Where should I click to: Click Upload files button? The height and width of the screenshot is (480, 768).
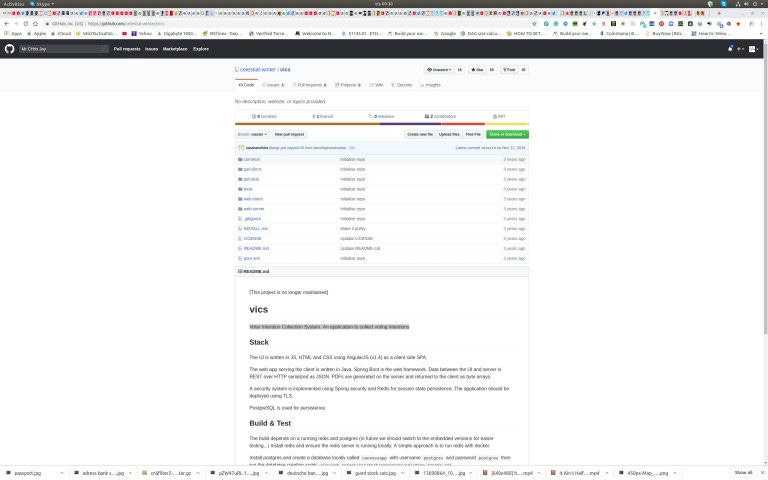(449, 134)
